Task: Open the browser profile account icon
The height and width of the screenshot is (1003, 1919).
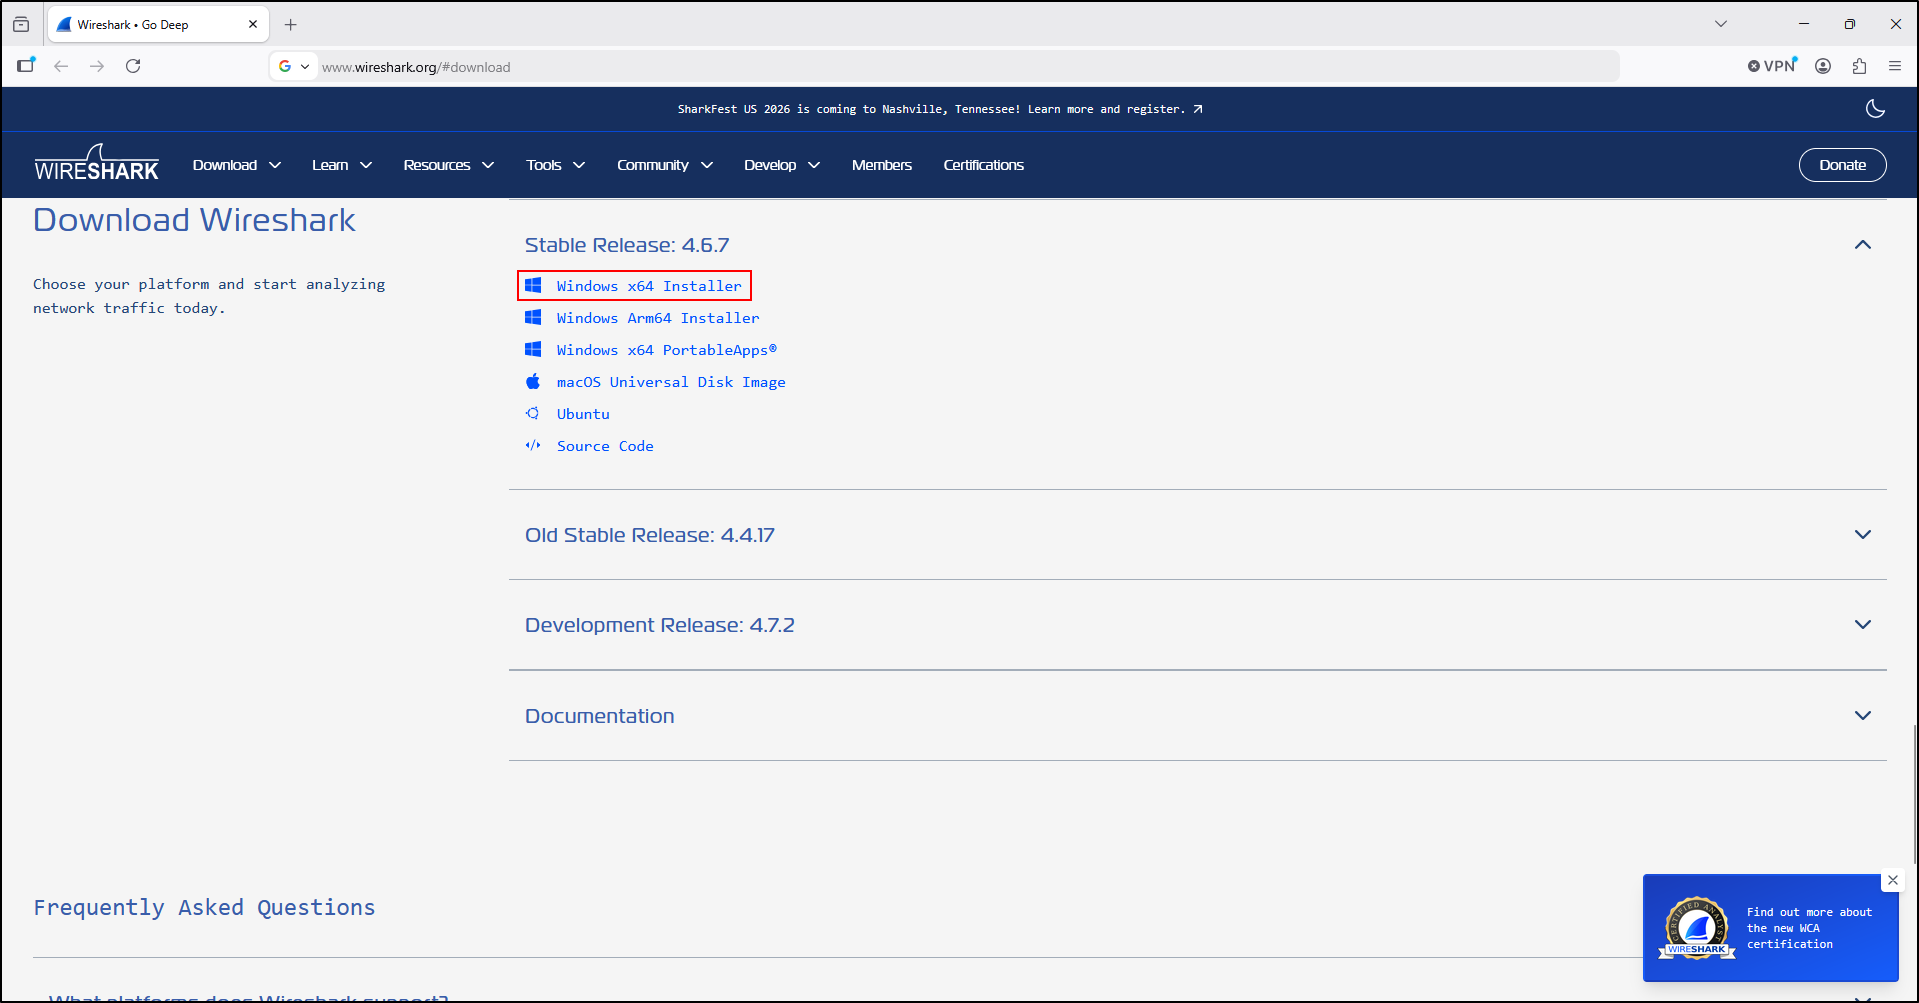Action: (1823, 66)
